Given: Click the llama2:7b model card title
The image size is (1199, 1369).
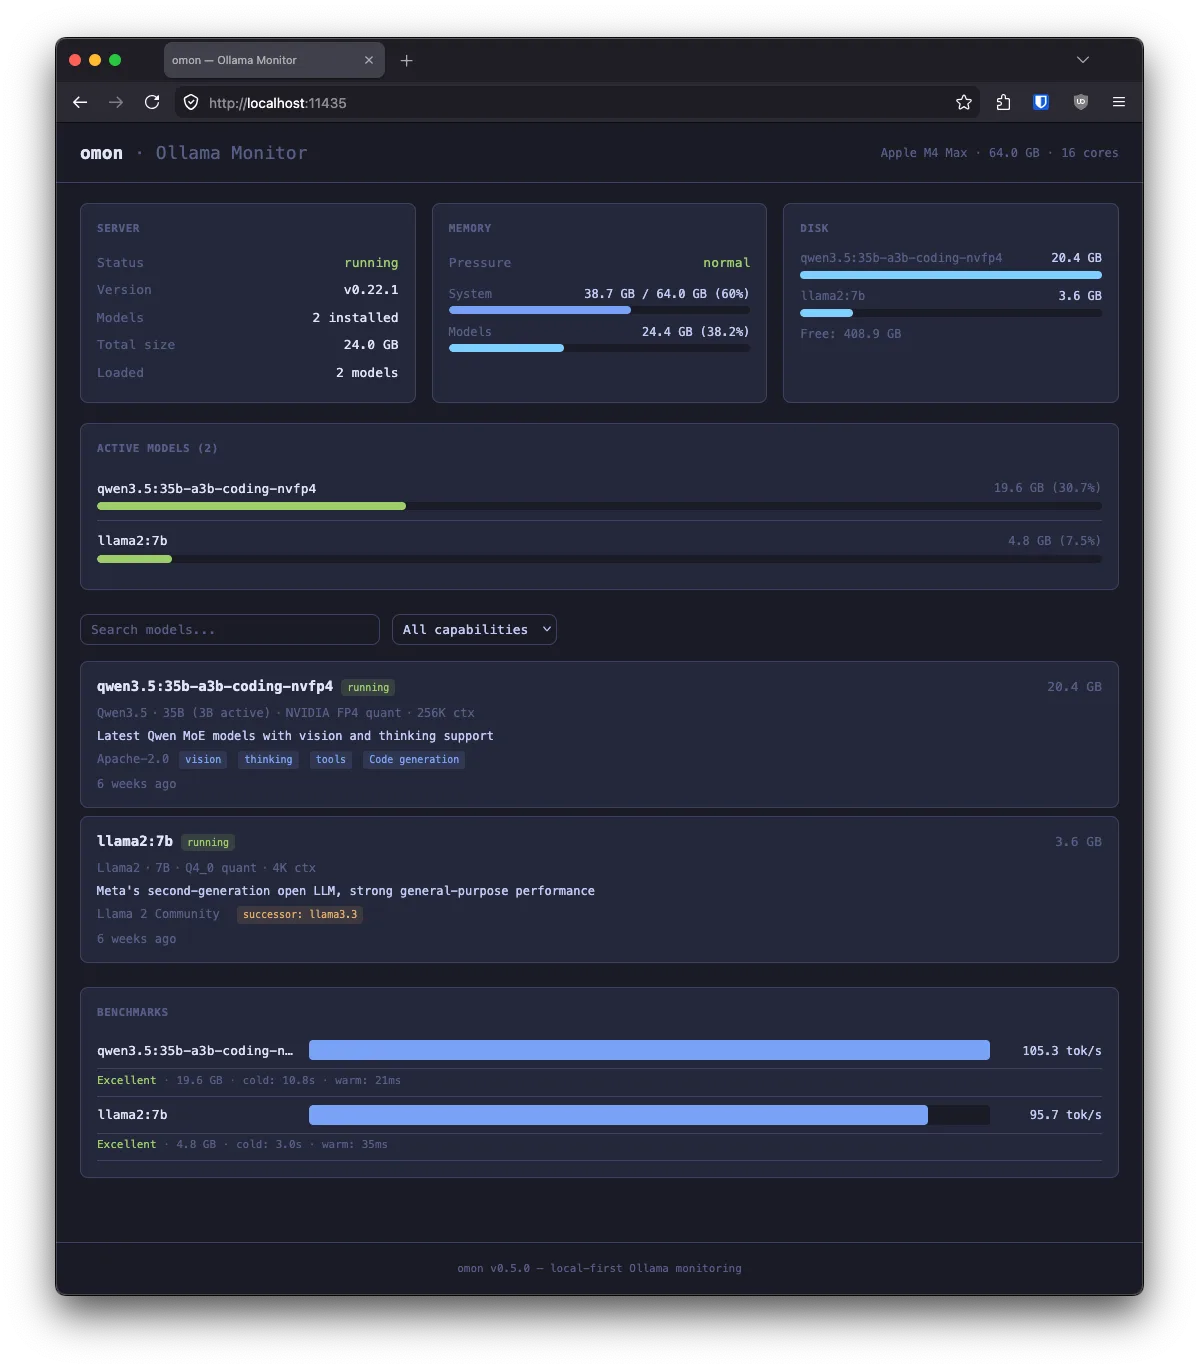Looking at the screenshot, I should pos(135,842).
